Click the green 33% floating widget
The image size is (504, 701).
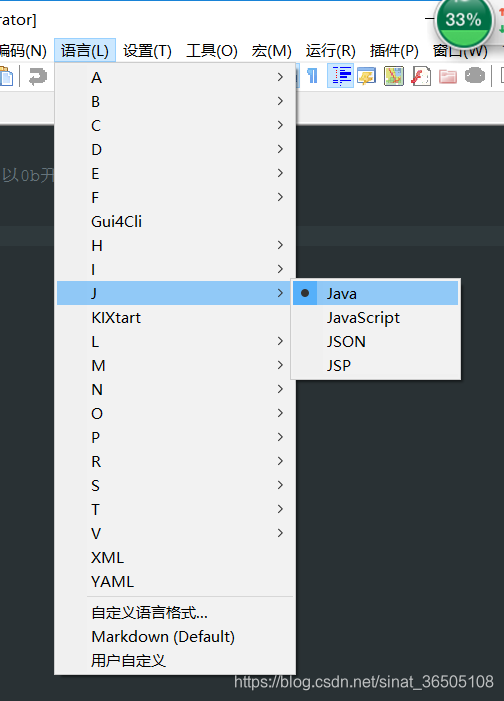point(464,21)
